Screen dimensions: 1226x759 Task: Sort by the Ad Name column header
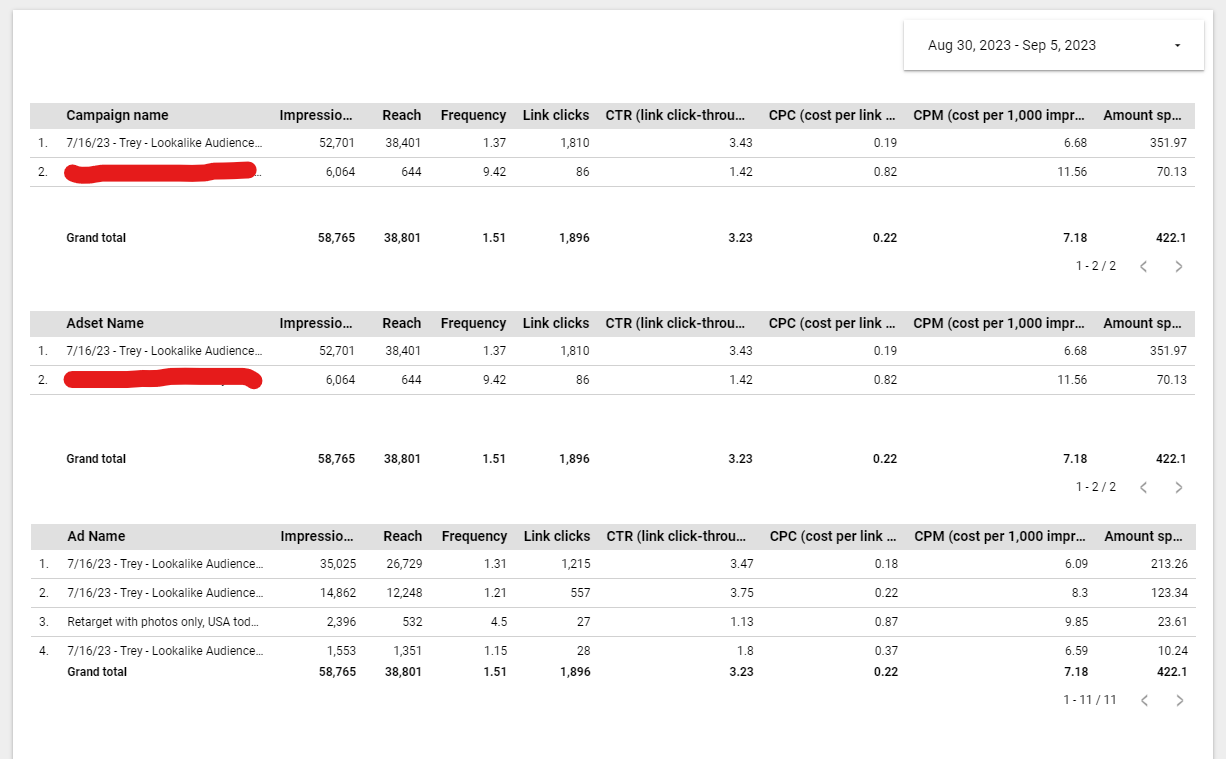click(96, 536)
